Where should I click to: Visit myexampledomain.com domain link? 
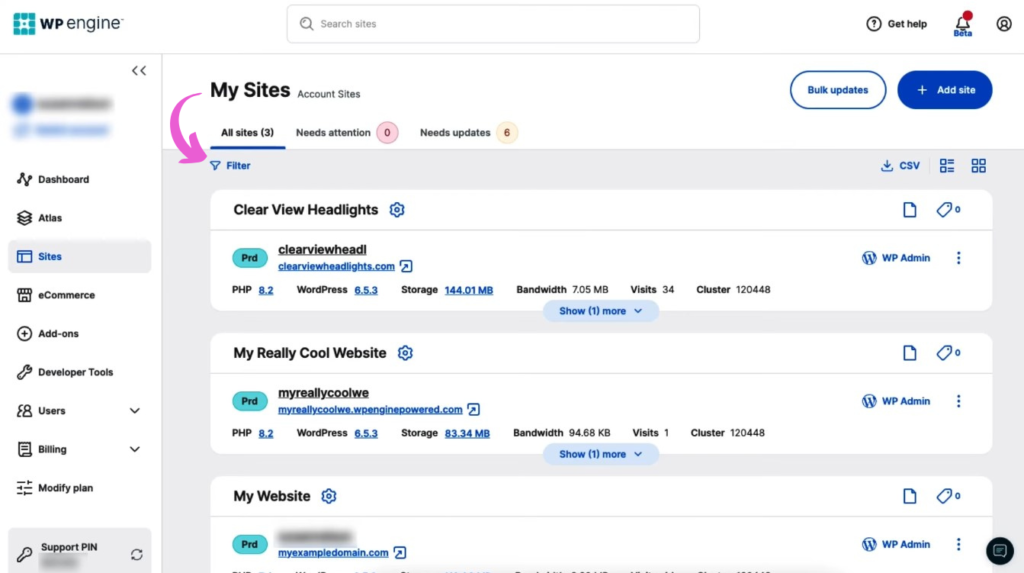click(333, 553)
